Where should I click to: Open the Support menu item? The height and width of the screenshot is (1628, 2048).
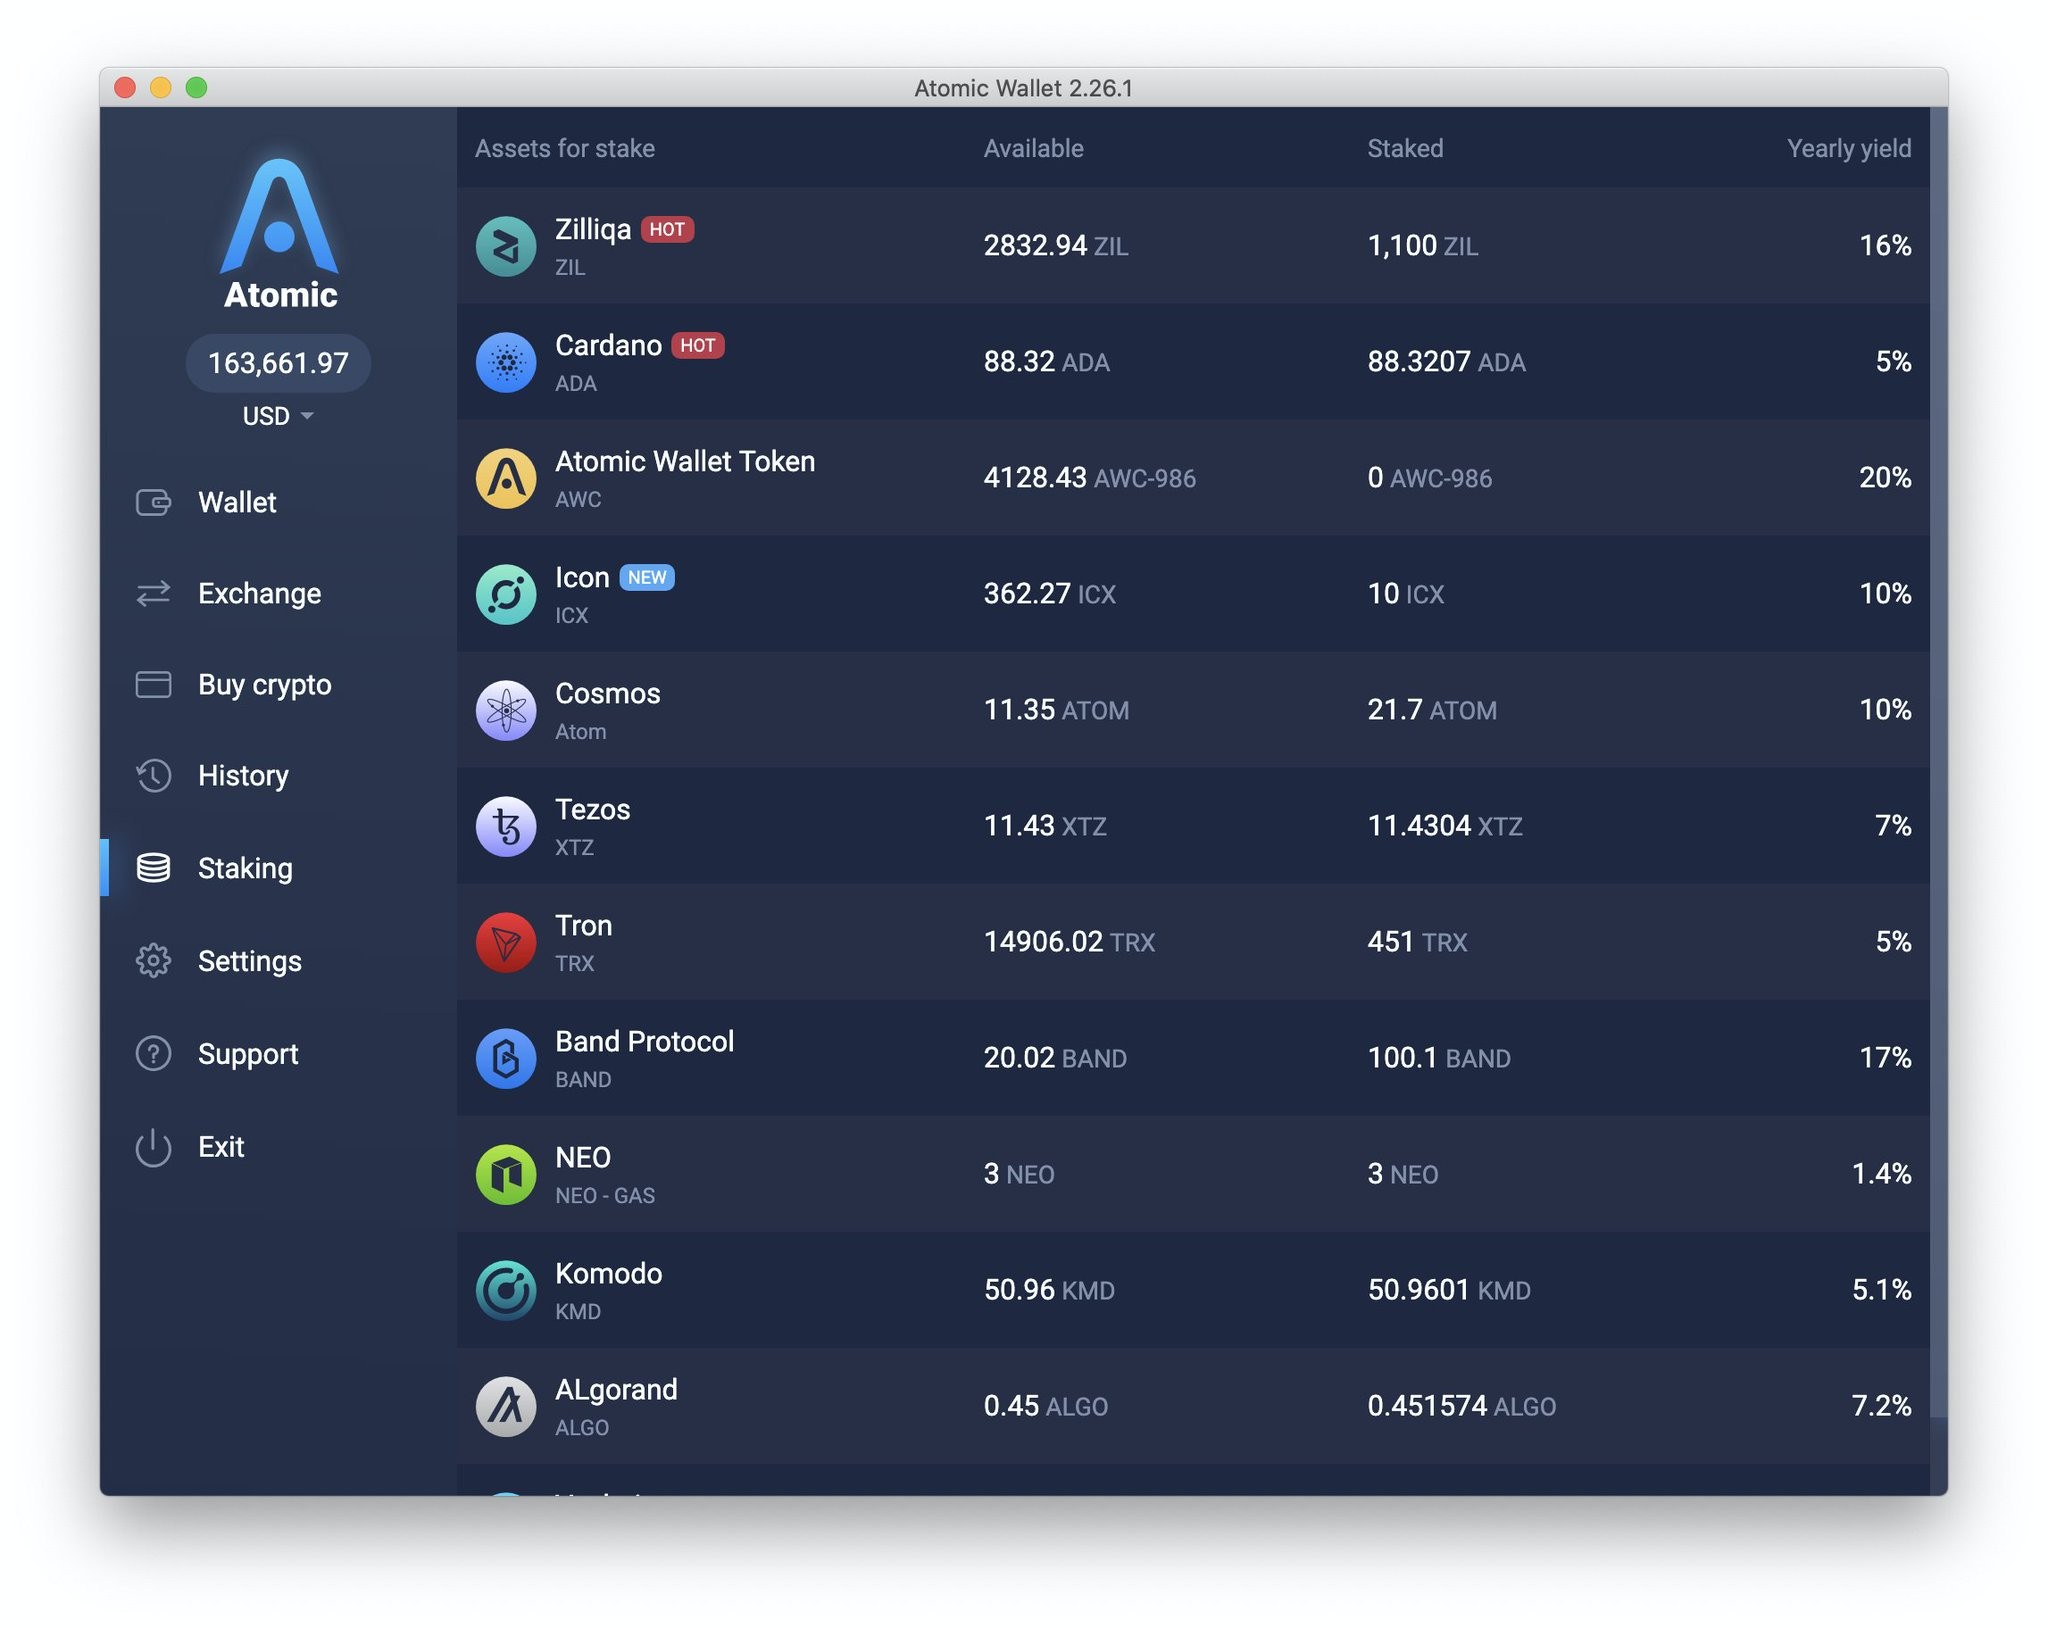pos(248,1054)
